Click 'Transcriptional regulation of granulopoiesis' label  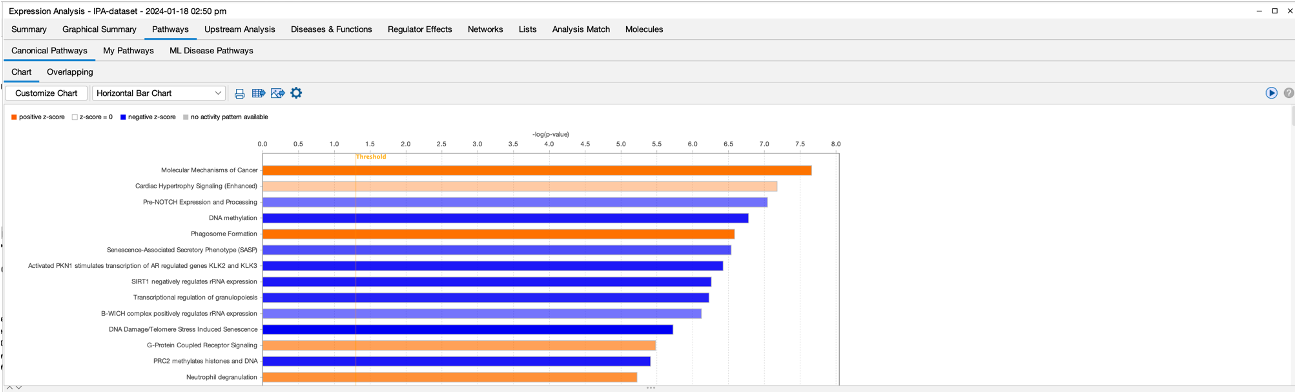point(195,297)
